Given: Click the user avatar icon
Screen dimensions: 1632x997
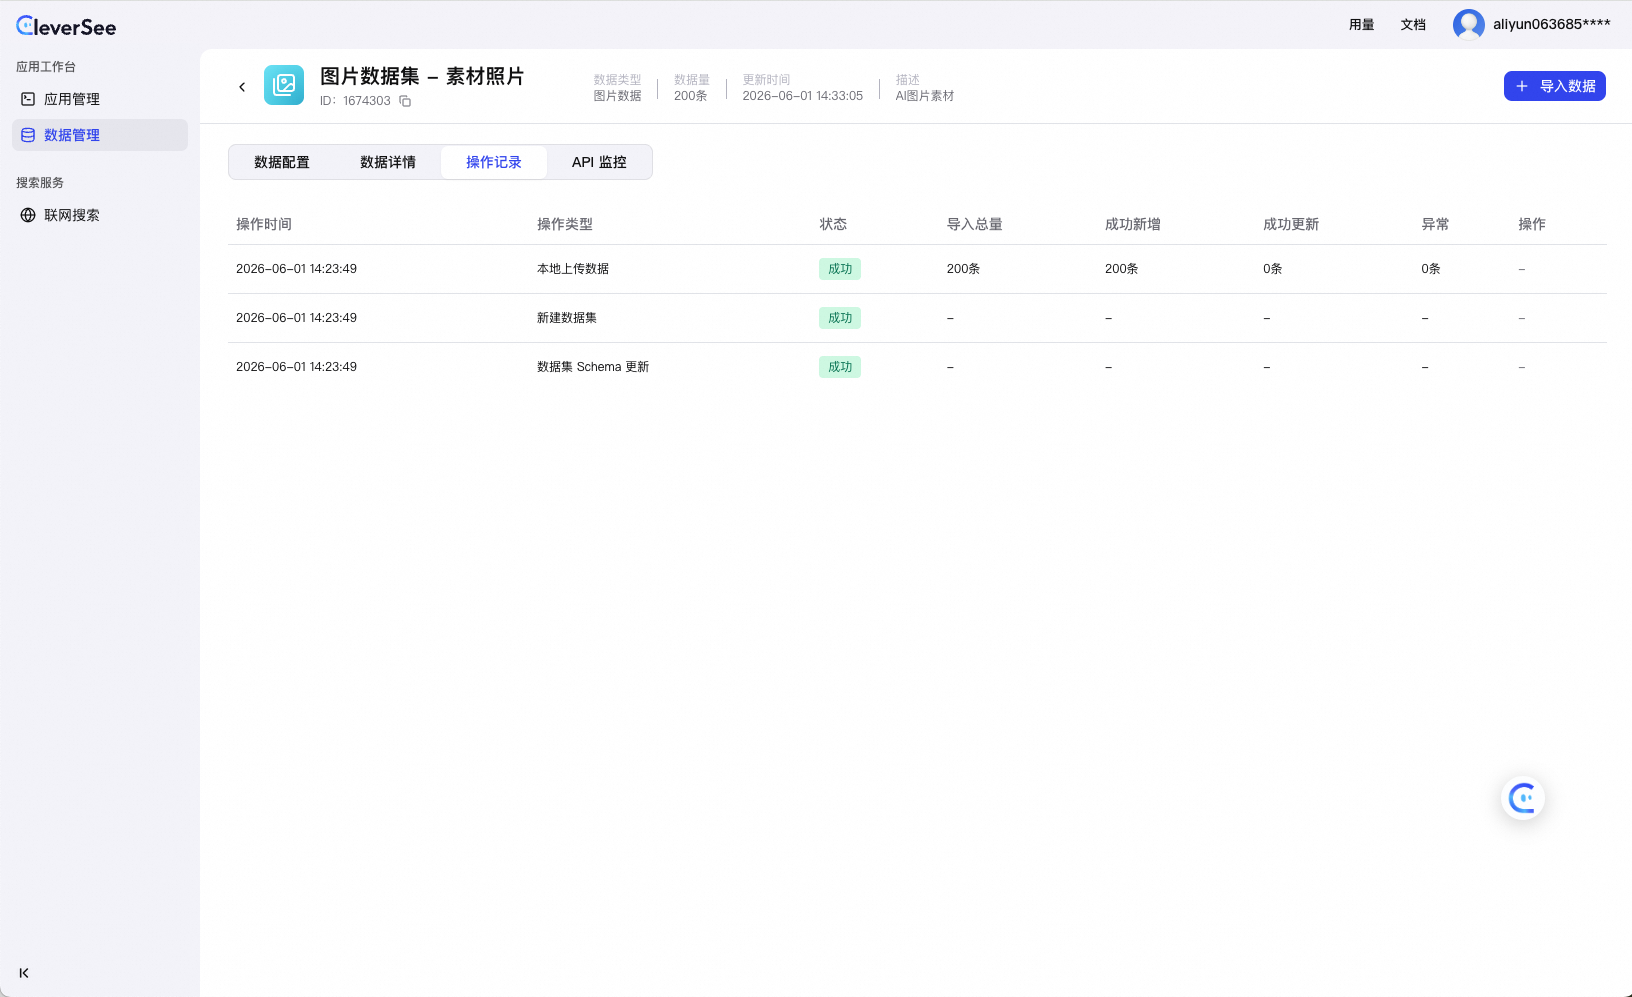Looking at the screenshot, I should pyautogui.click(x=1469, y=25).
